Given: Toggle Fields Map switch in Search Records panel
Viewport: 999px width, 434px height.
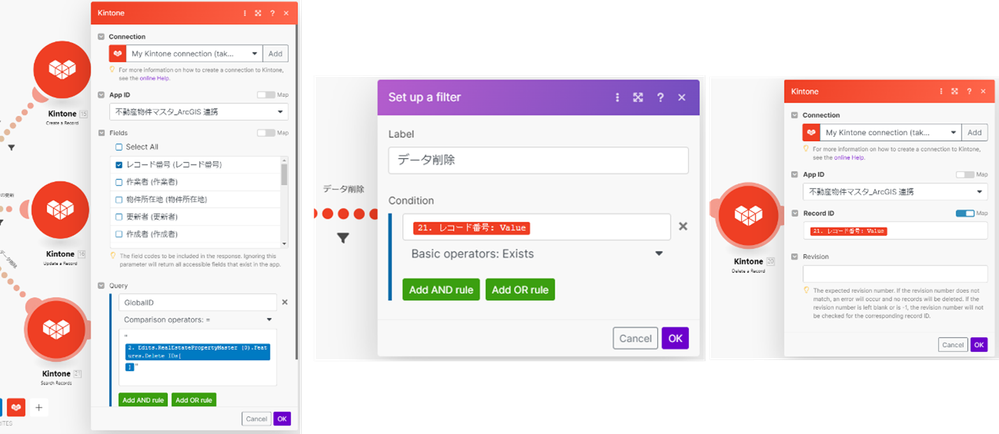Looking at the screenshot, I should click(x=266, y=133).
